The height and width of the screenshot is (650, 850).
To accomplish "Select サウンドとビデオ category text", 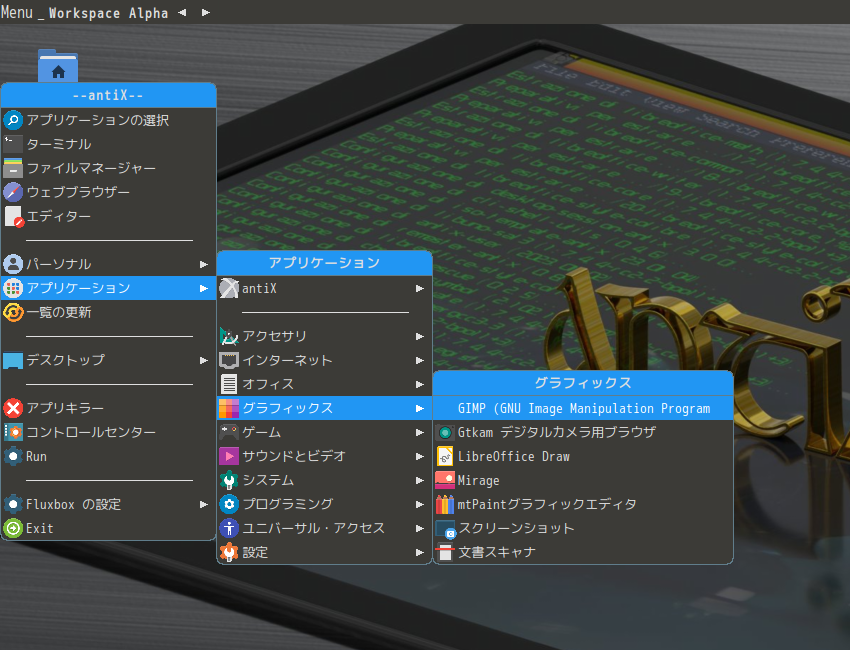I will point(294,456).
